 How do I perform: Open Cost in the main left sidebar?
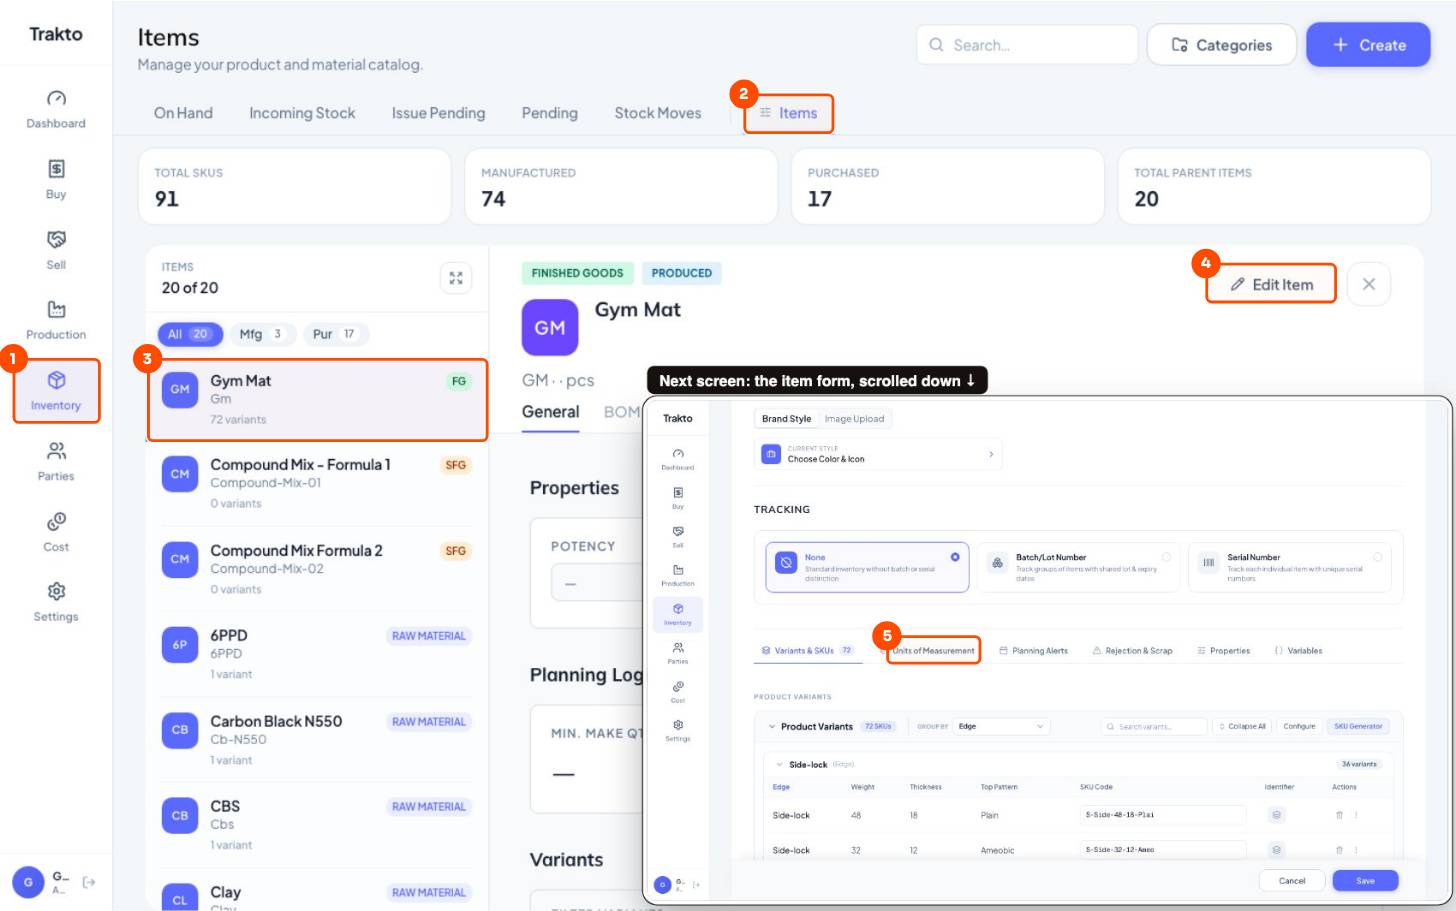coord(56,532)
